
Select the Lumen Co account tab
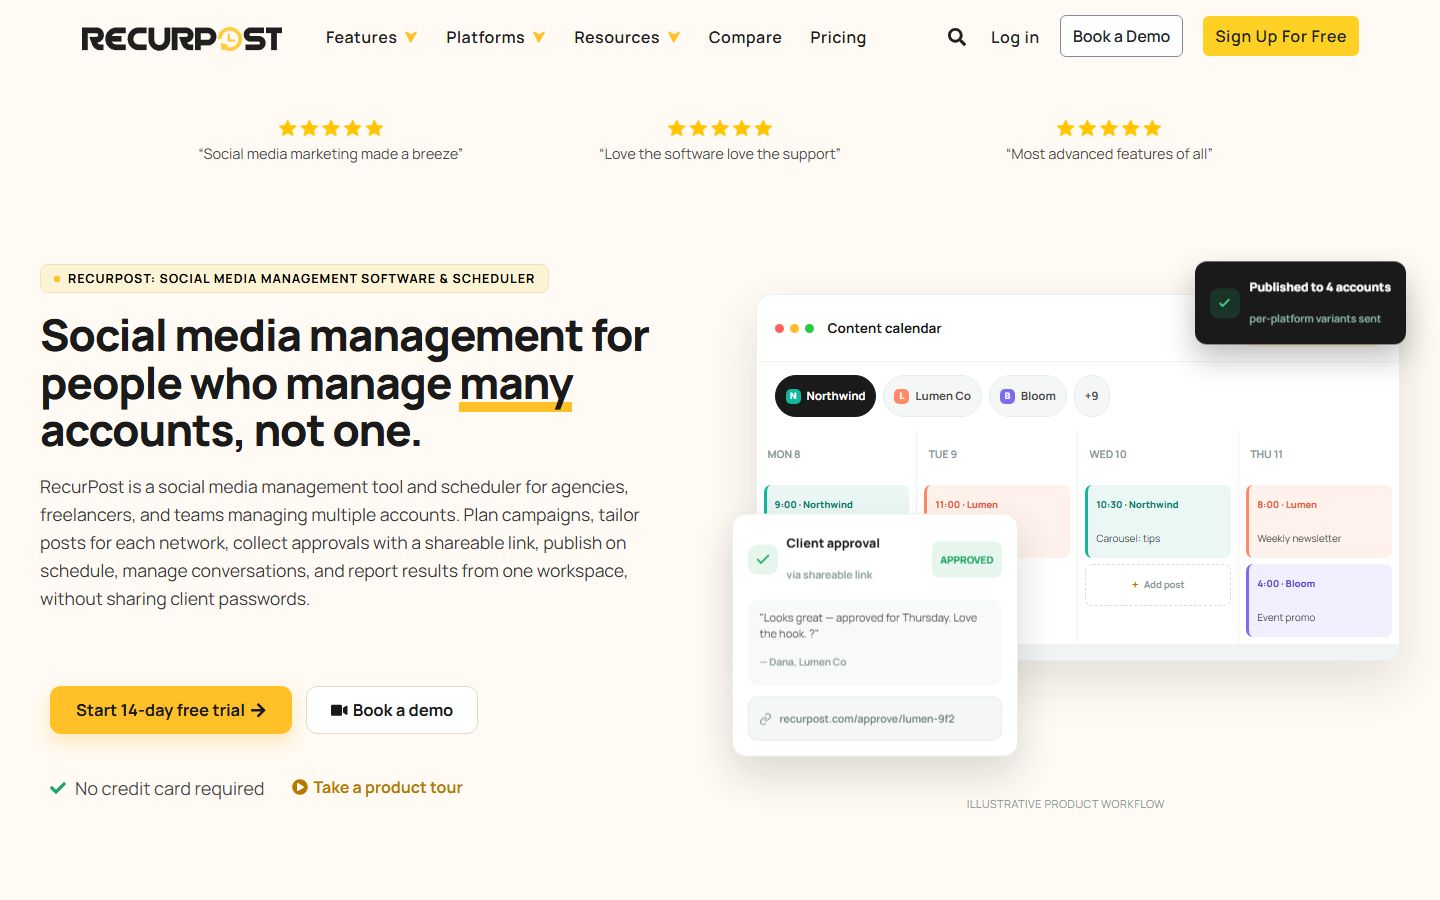932,396
